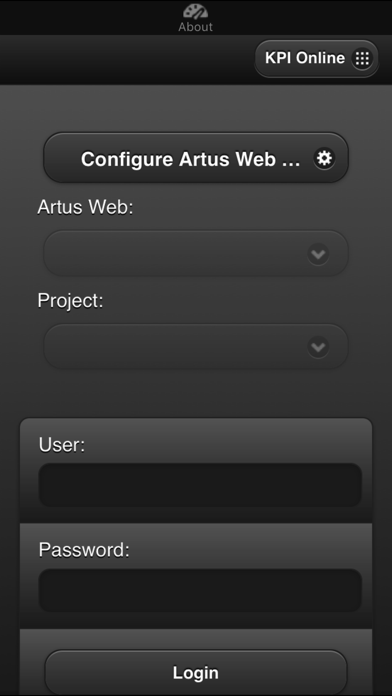Focus the Password input field
Image resolution: width=392 pixels, height=696 pixels.
tap(200, 590)
